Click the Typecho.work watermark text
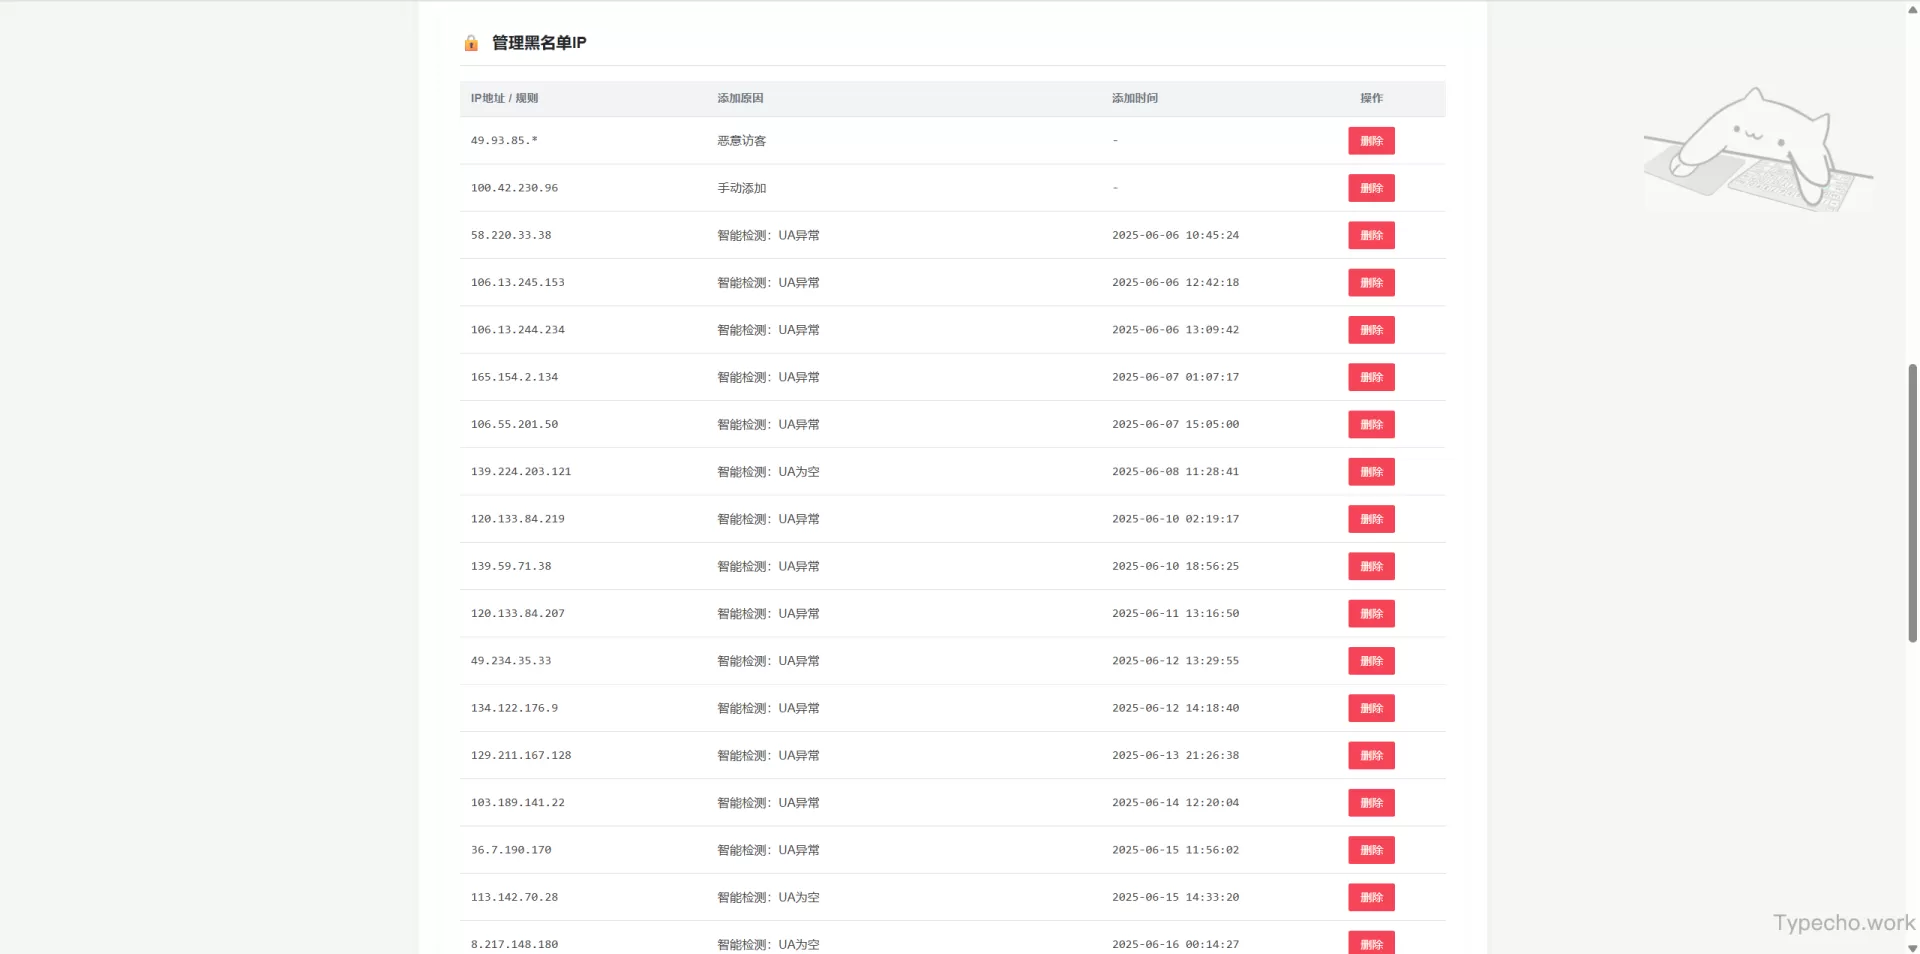The height and width of the screenshot is (954, 1920). 1843,923
